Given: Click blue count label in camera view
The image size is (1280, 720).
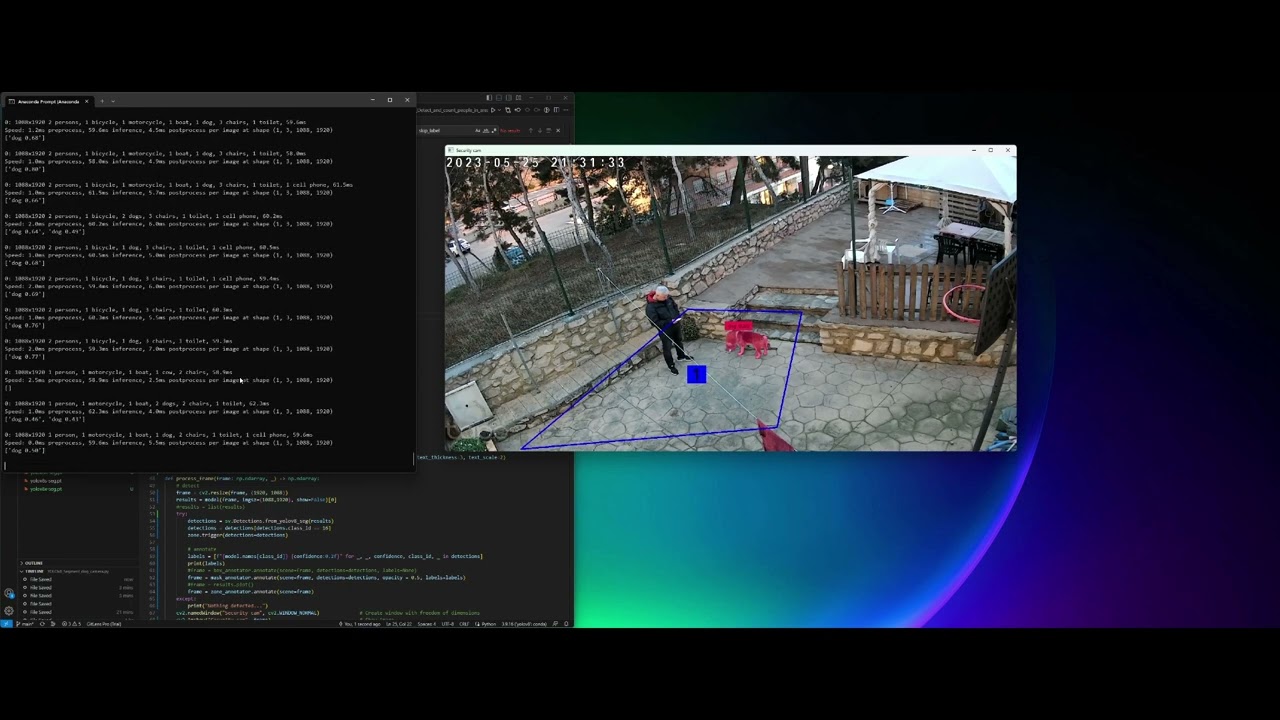Looking at the screenshot, I should pos(697,375).
